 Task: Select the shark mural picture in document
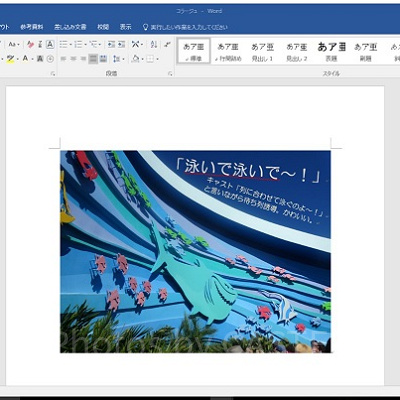(195, 252)
